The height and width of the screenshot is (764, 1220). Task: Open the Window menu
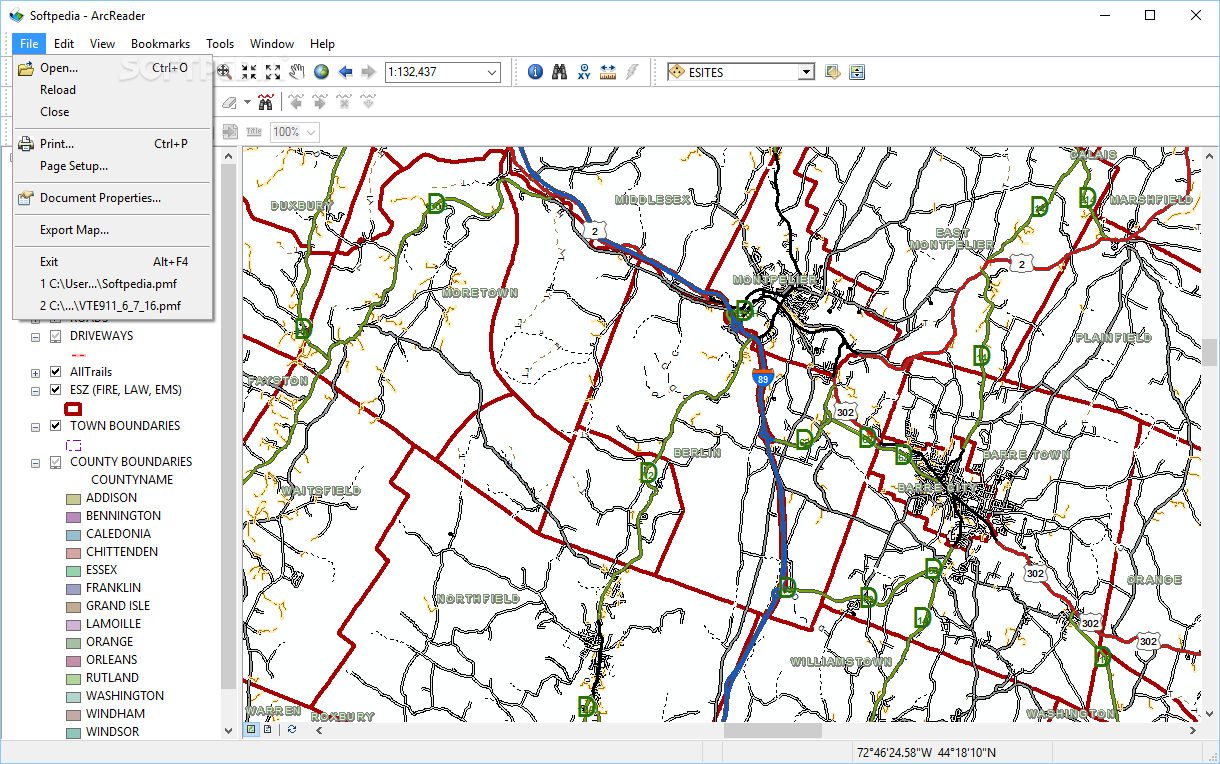point(272,44)
